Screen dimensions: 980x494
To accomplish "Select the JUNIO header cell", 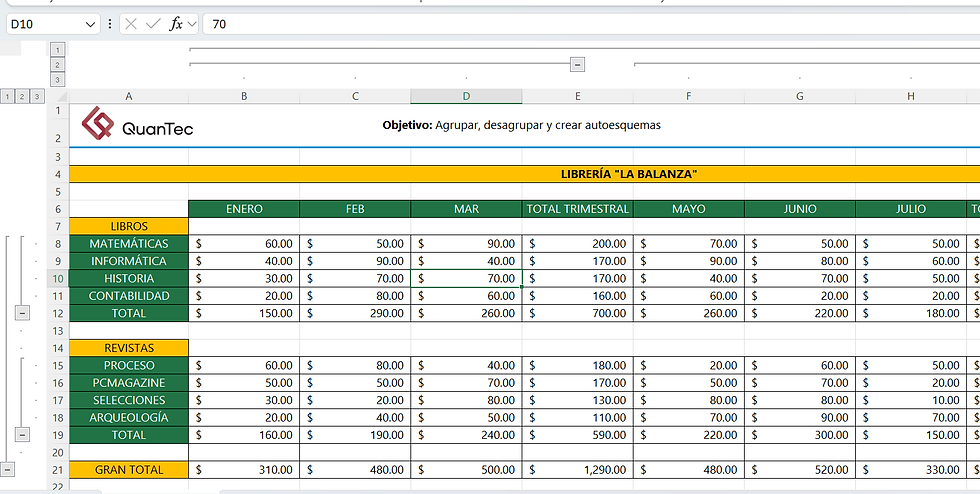I will (800, 209).
